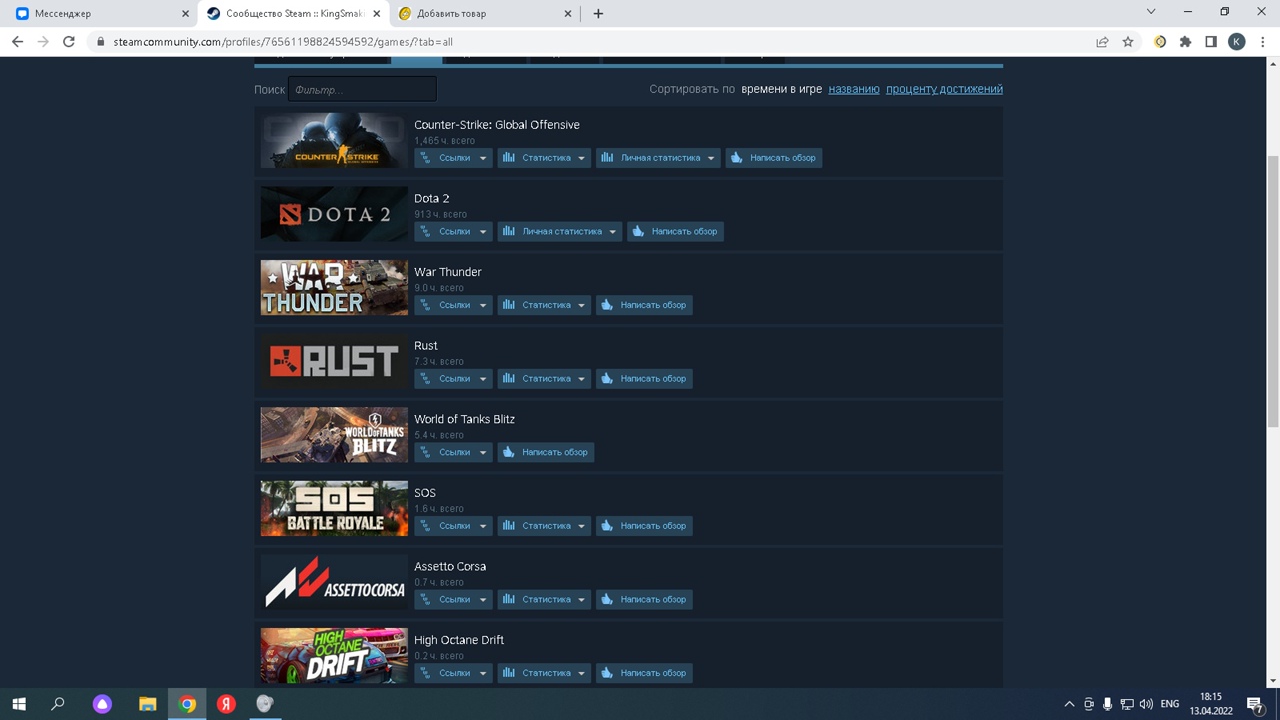Sort by времени в игре
This screenshot has height=720, width=1280.
pyautogui.click(x=781, y=89)
